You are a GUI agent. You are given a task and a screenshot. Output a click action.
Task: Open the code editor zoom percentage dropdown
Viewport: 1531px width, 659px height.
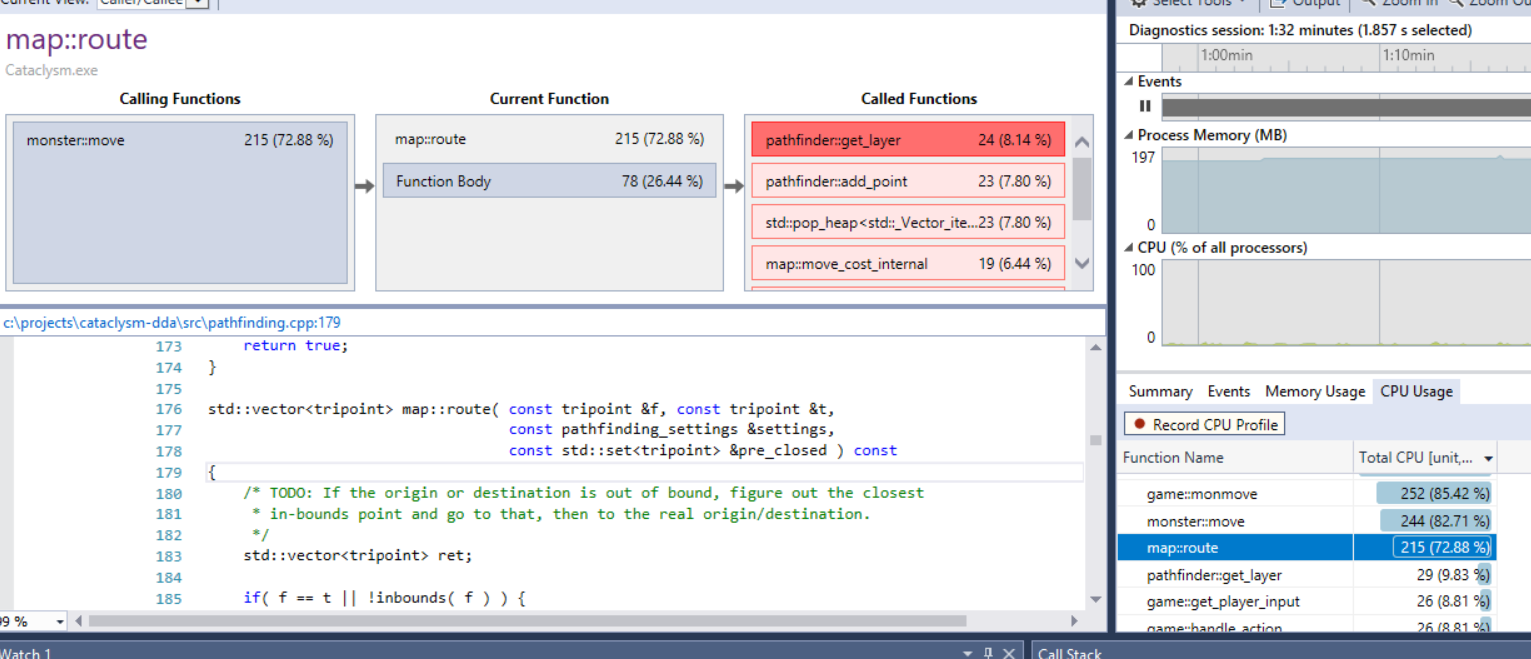pyautogui.click(x=59, y=621)
